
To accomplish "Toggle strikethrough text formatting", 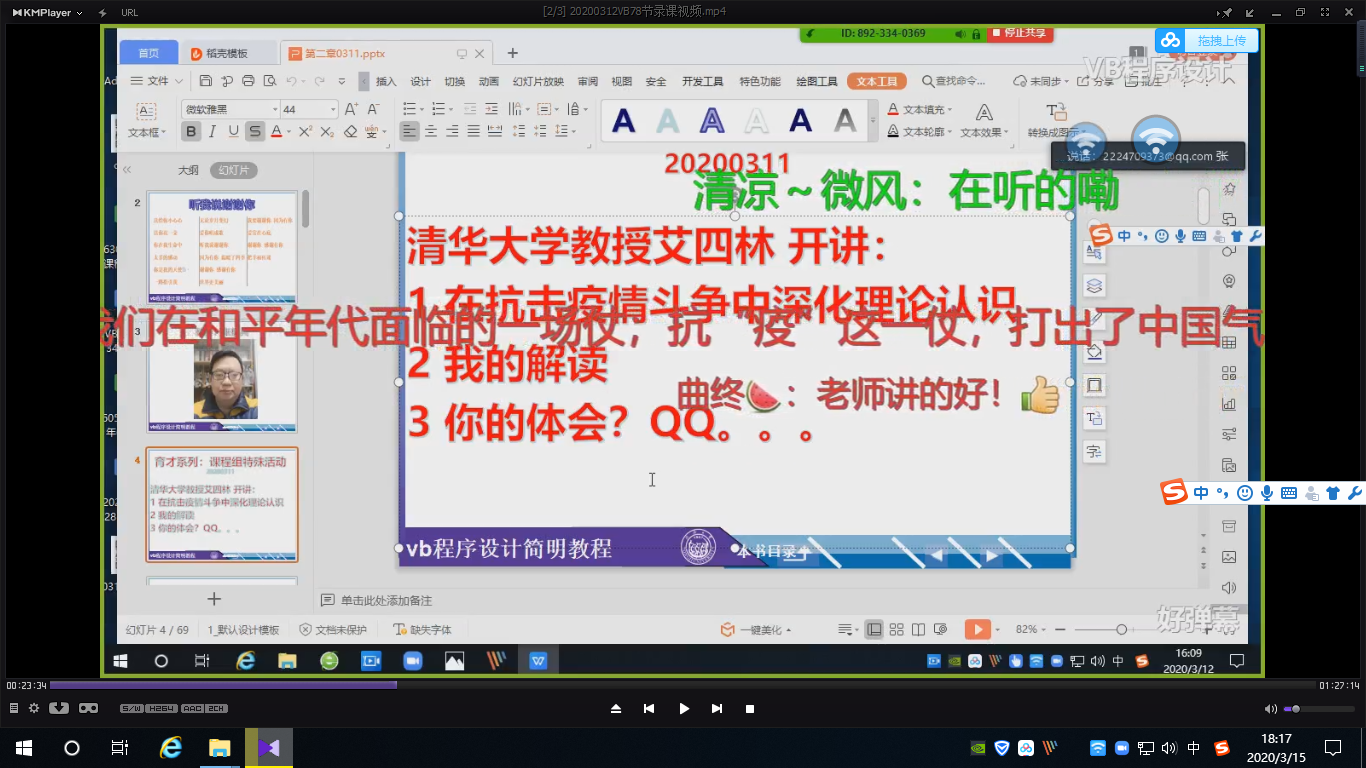I will pyautogui.click(x=255, y=131).
